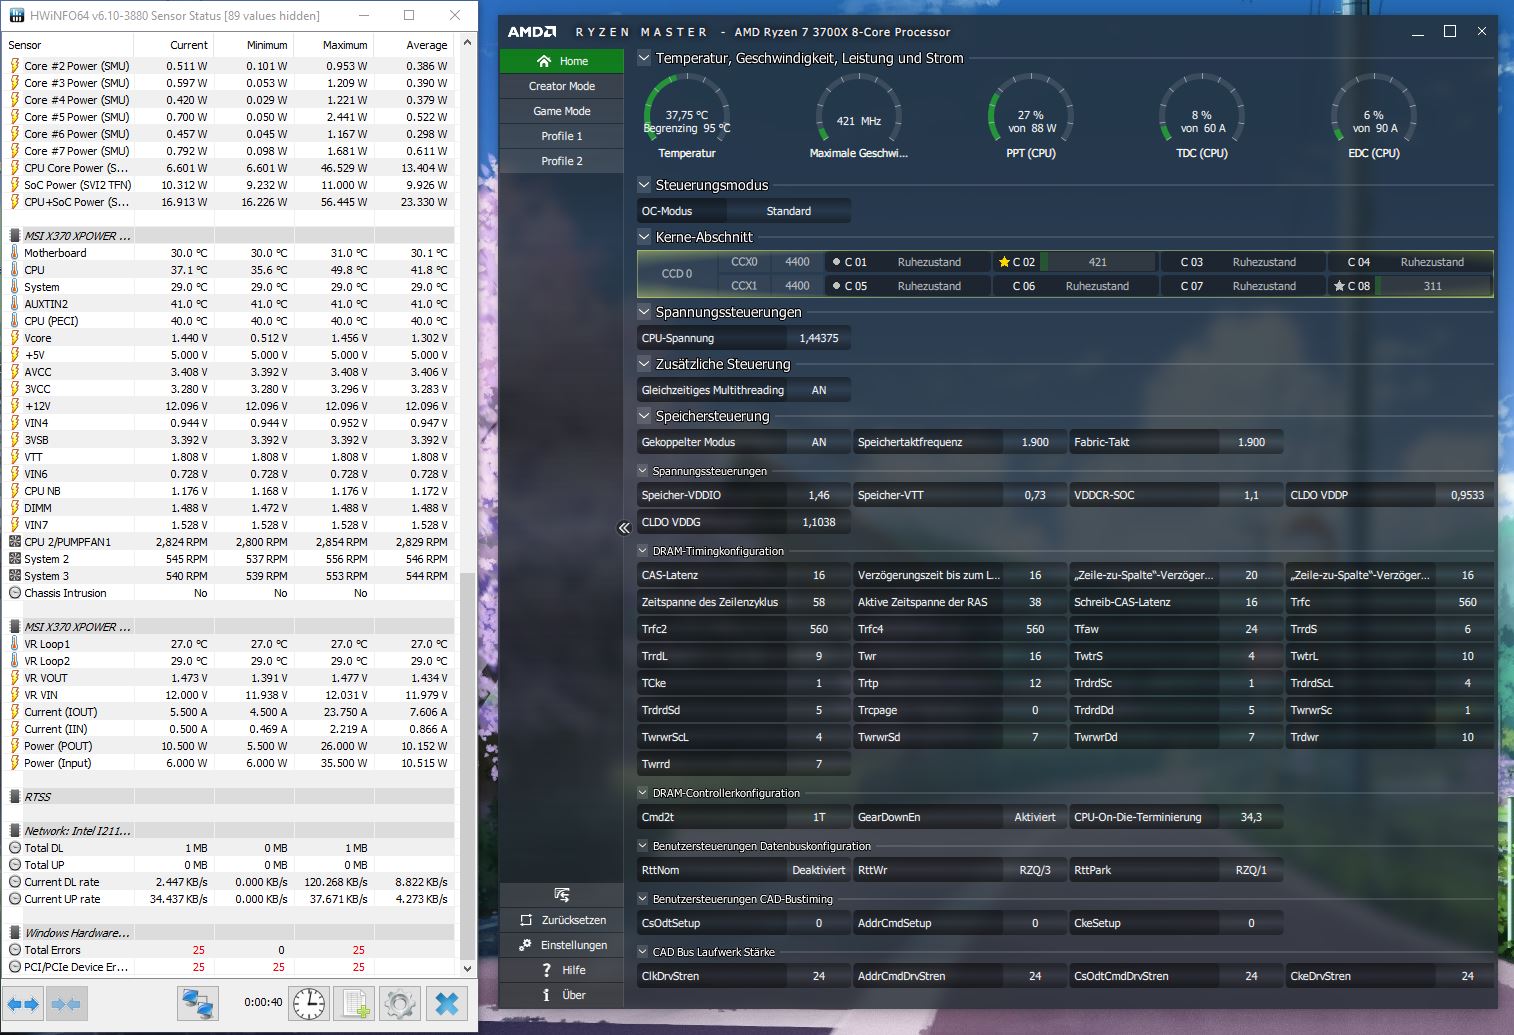Click the Hilfe question mark entry

click(x=562, y=970)
